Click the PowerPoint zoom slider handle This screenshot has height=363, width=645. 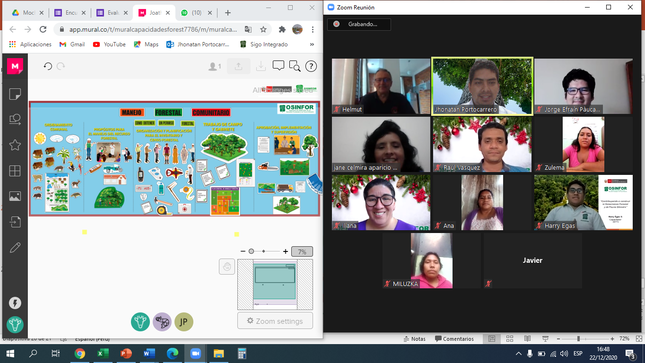click(578, 339)
